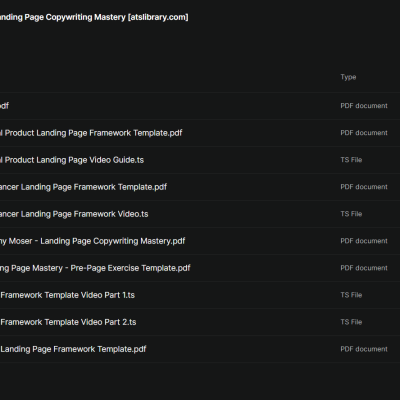Click the Landing Page Copywriting Mastery [atslibrary.com] folder title

(94, 17)
